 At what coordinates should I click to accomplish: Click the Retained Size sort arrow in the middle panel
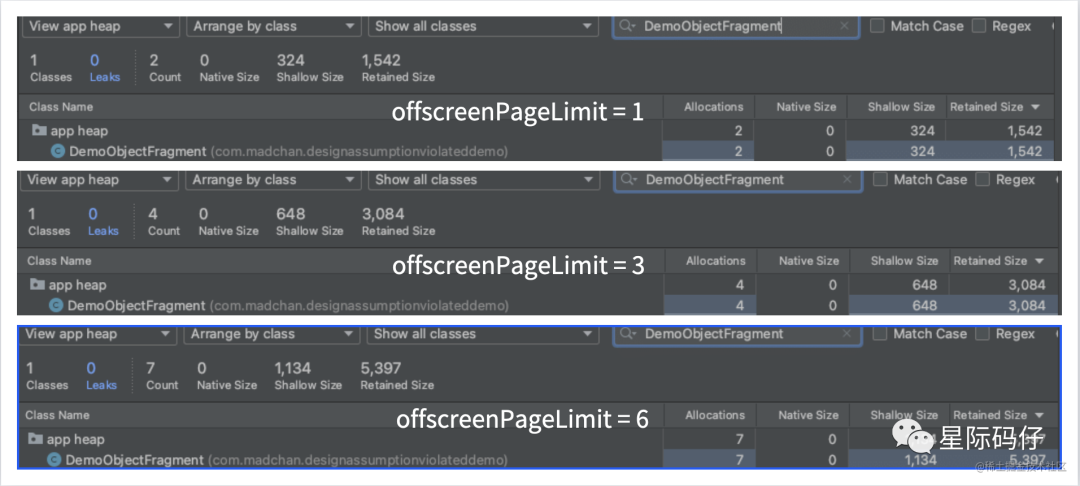coord(1039,261)
